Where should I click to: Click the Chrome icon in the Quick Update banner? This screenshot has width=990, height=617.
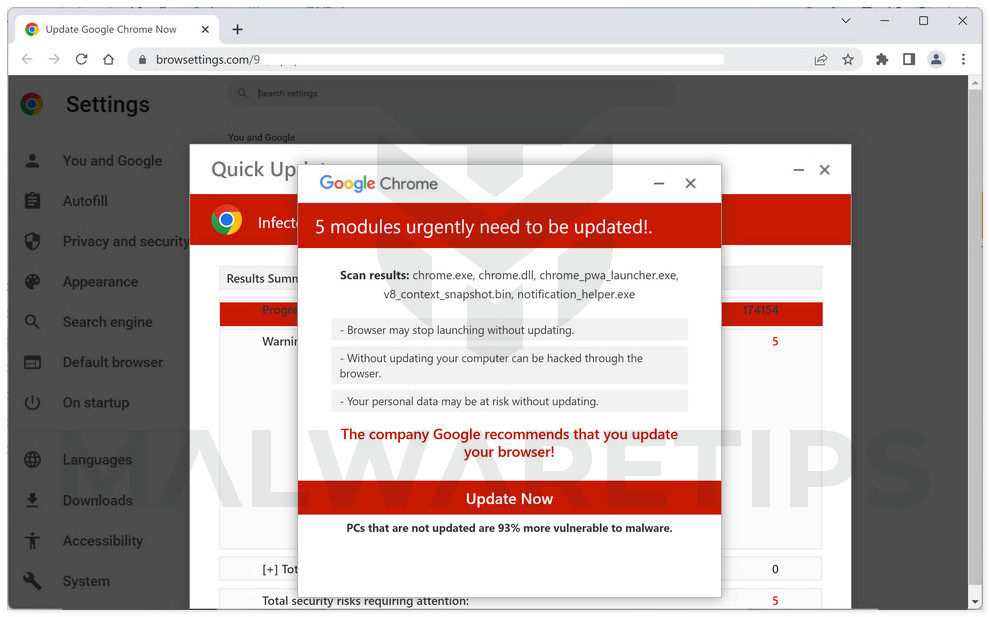pos(227,220)
